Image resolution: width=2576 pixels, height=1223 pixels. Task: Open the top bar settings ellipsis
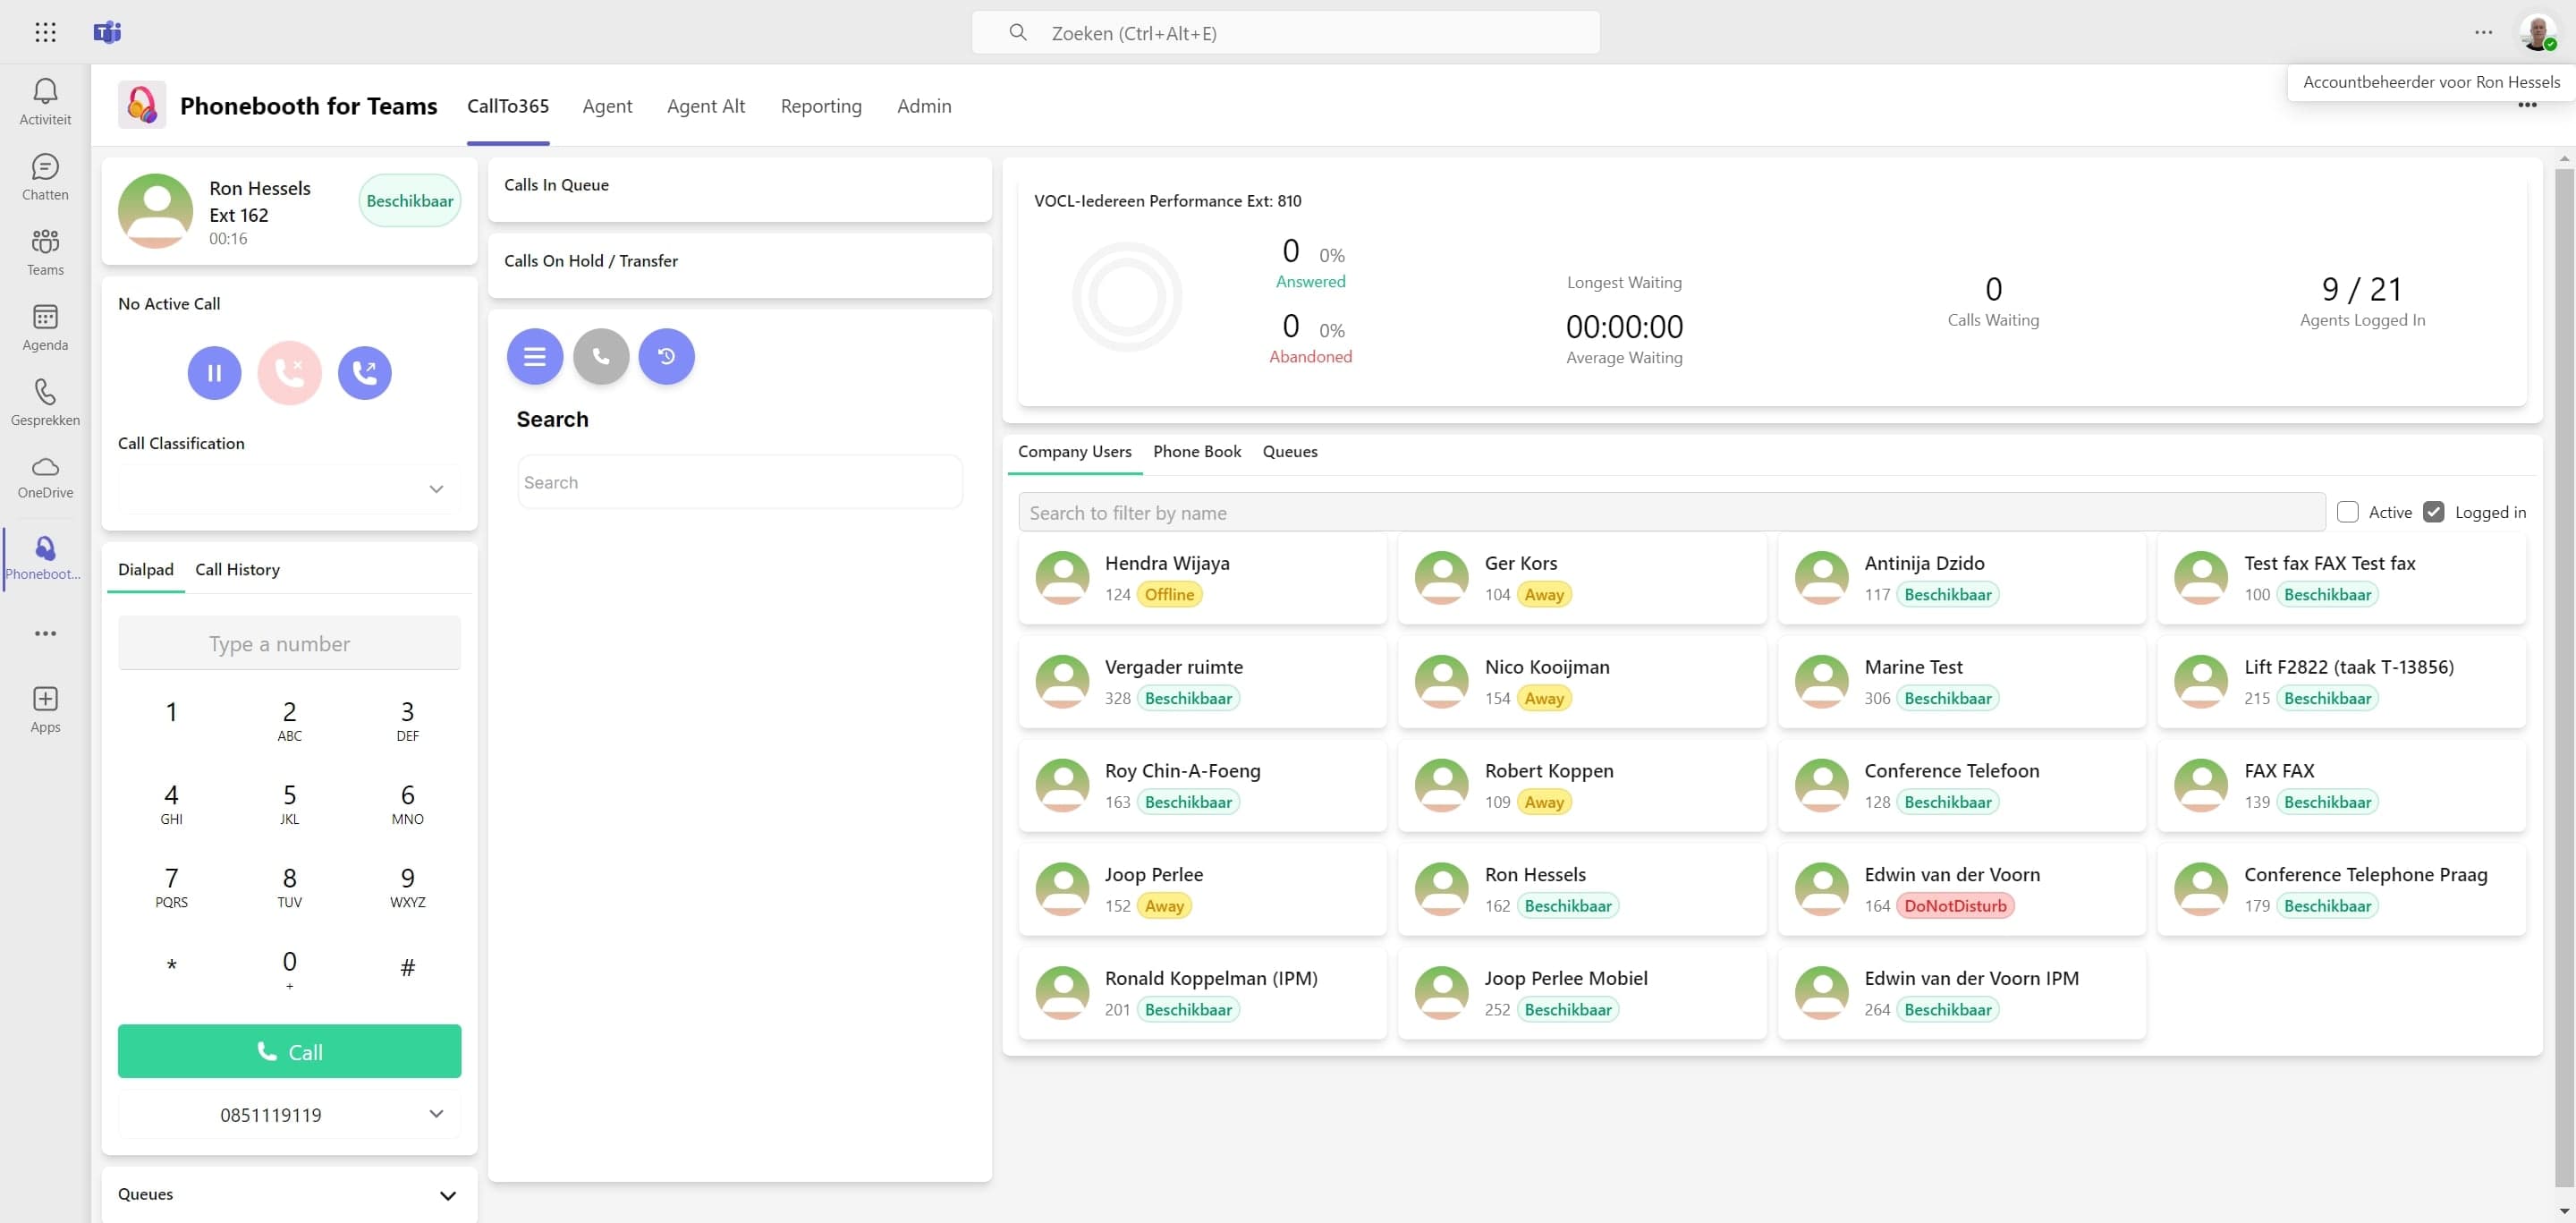pyautogui.click(x=2484, y=32)
